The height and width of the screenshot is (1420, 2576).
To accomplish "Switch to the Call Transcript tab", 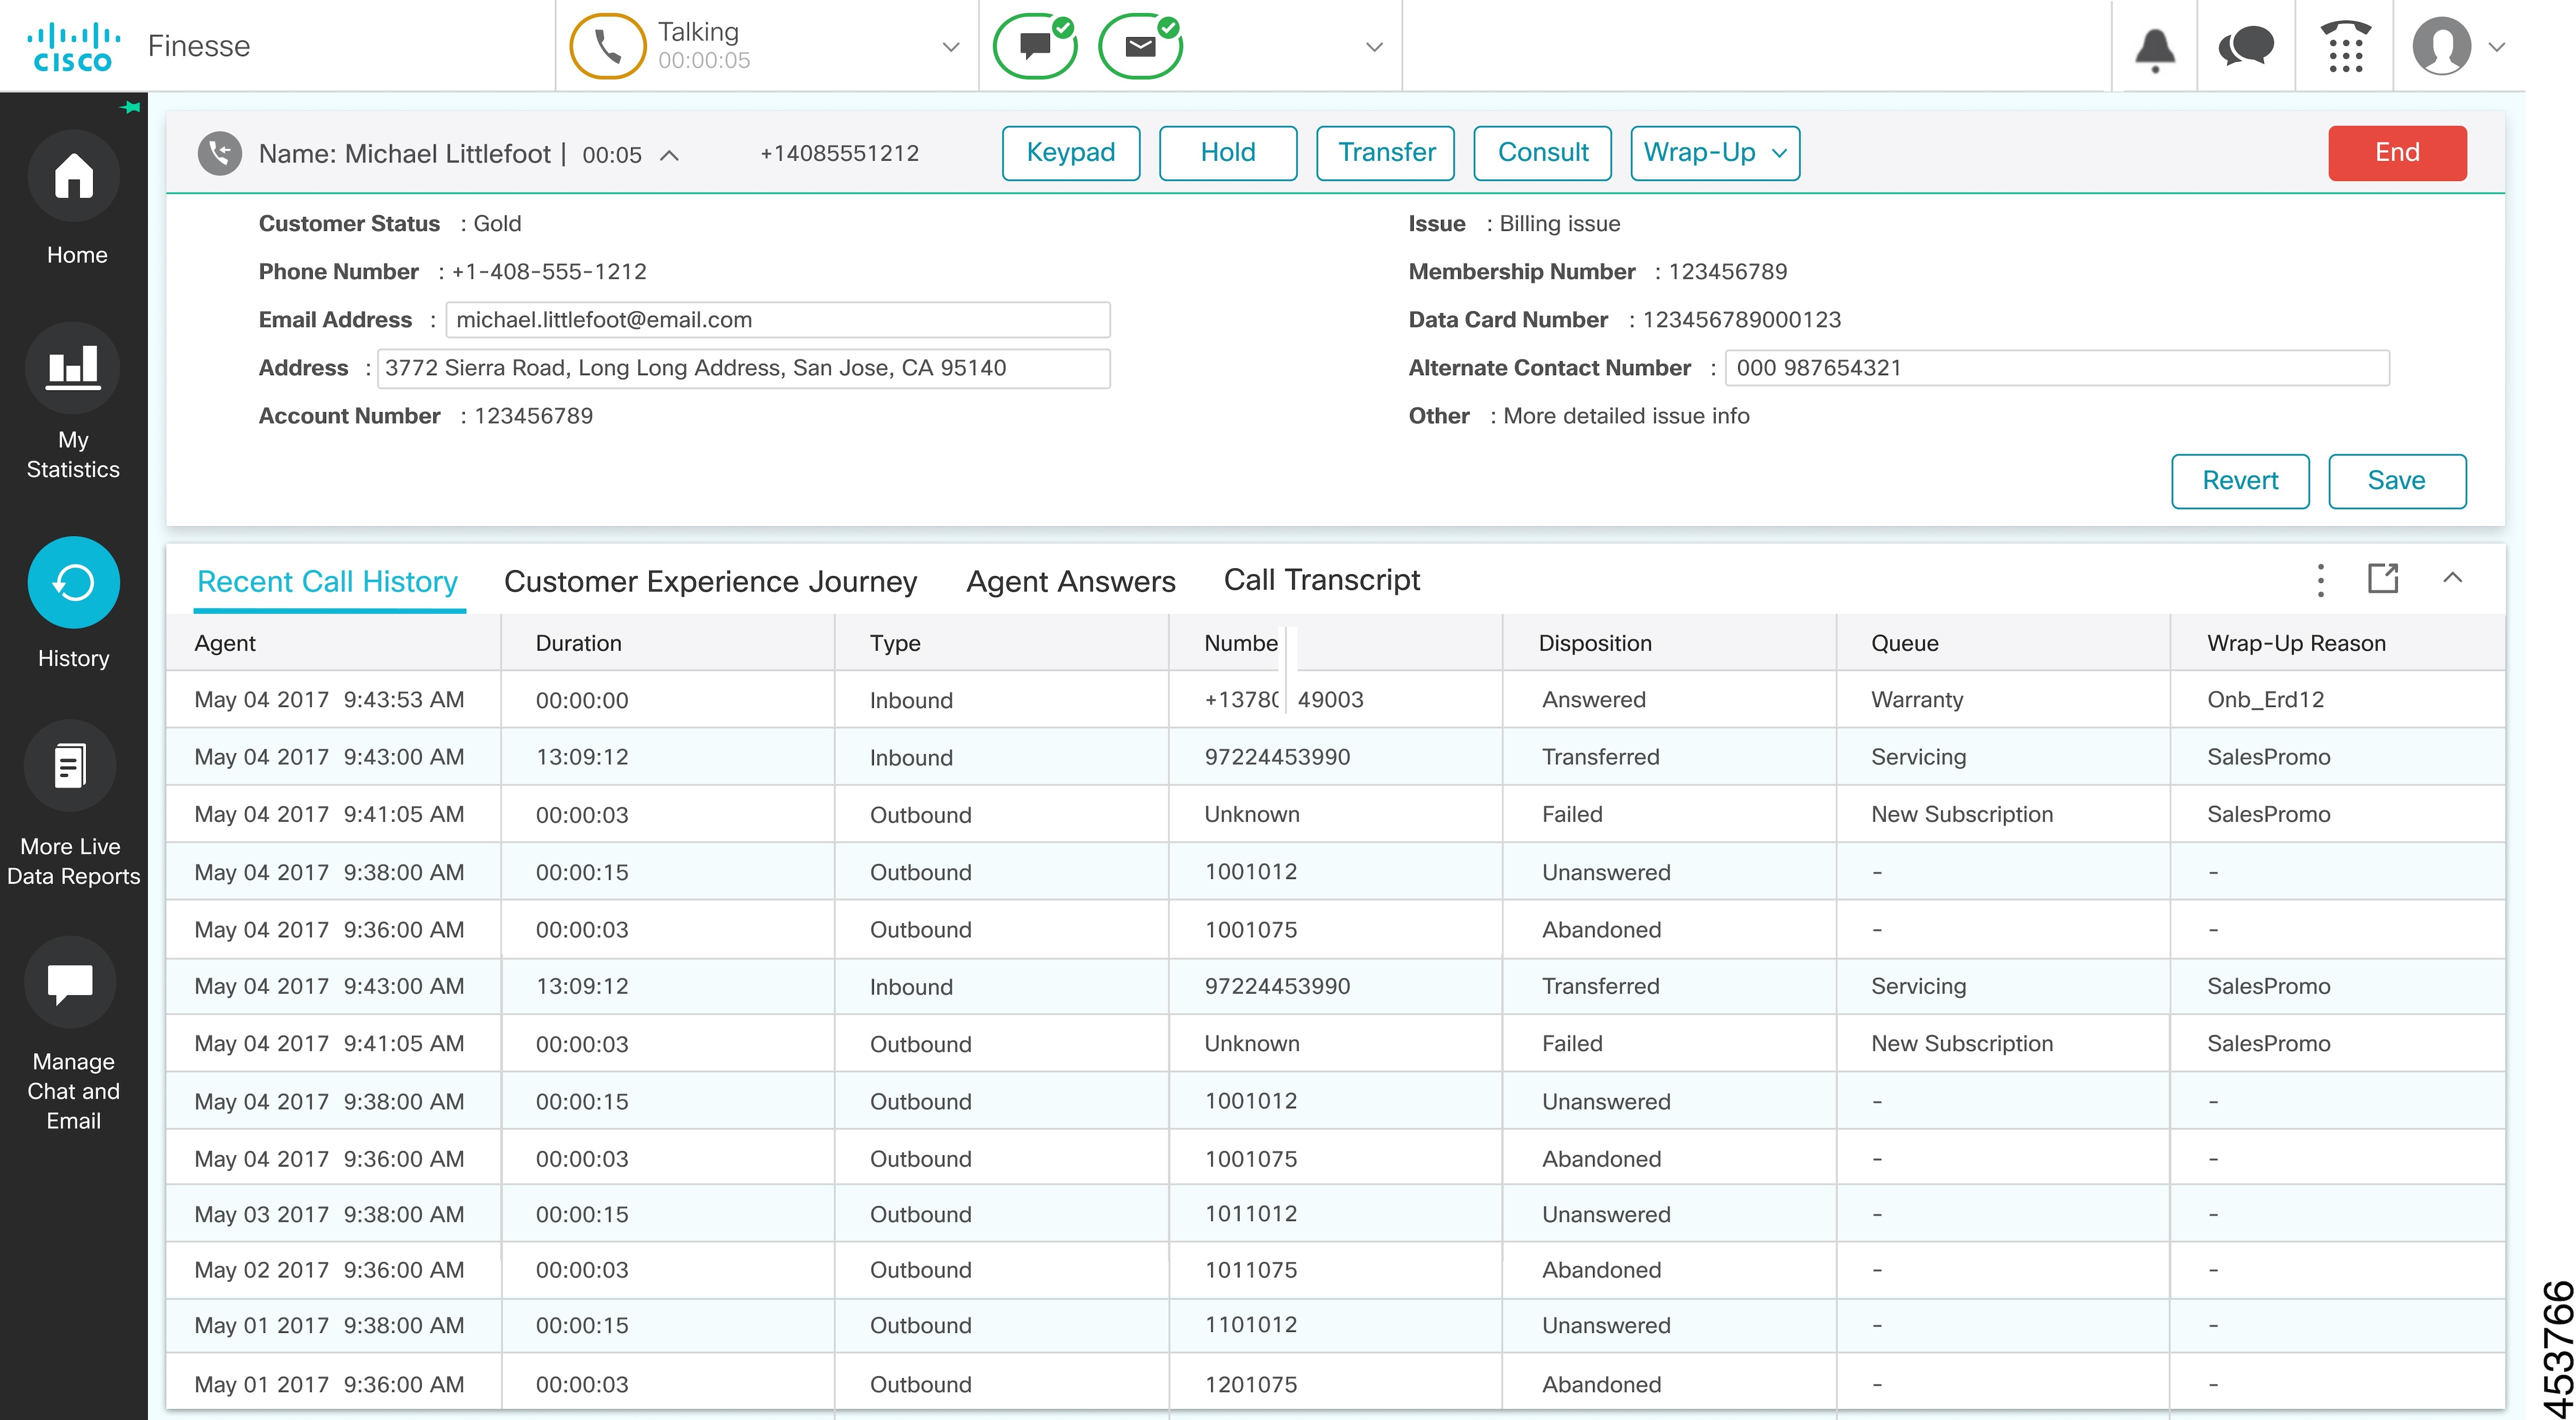I will point(1322,580).
